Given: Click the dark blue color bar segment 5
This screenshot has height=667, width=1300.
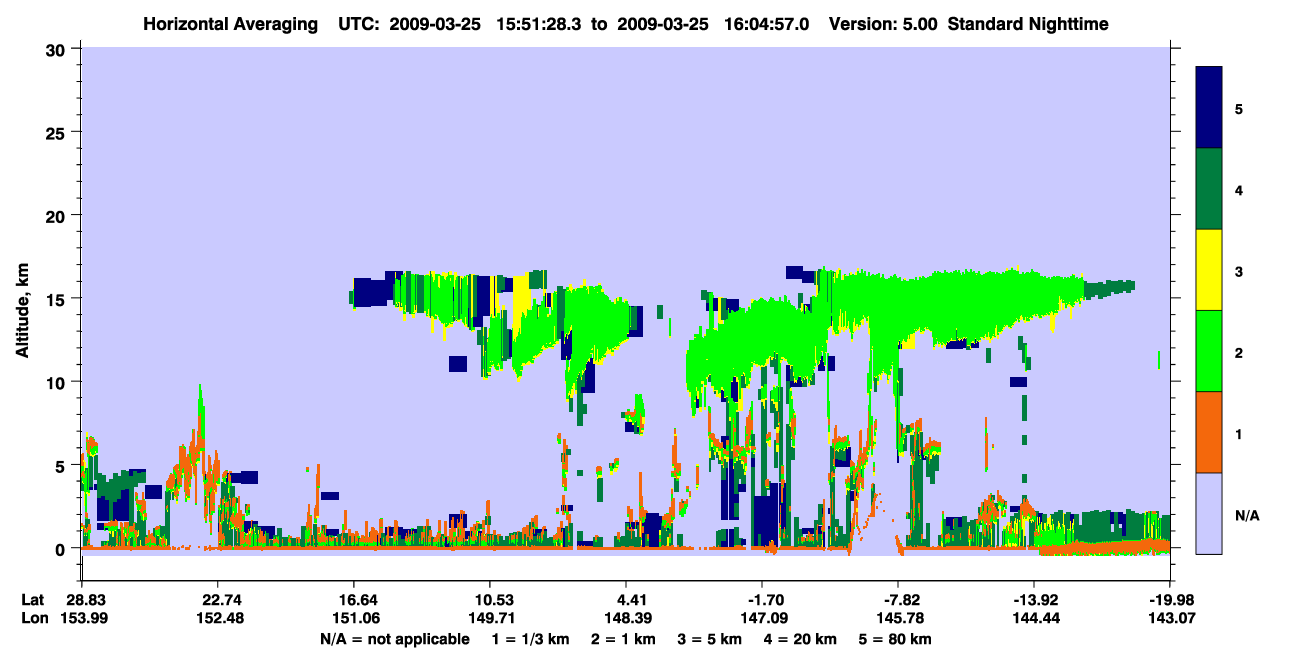Looking at the screenshot, I should coord(1209,108).
